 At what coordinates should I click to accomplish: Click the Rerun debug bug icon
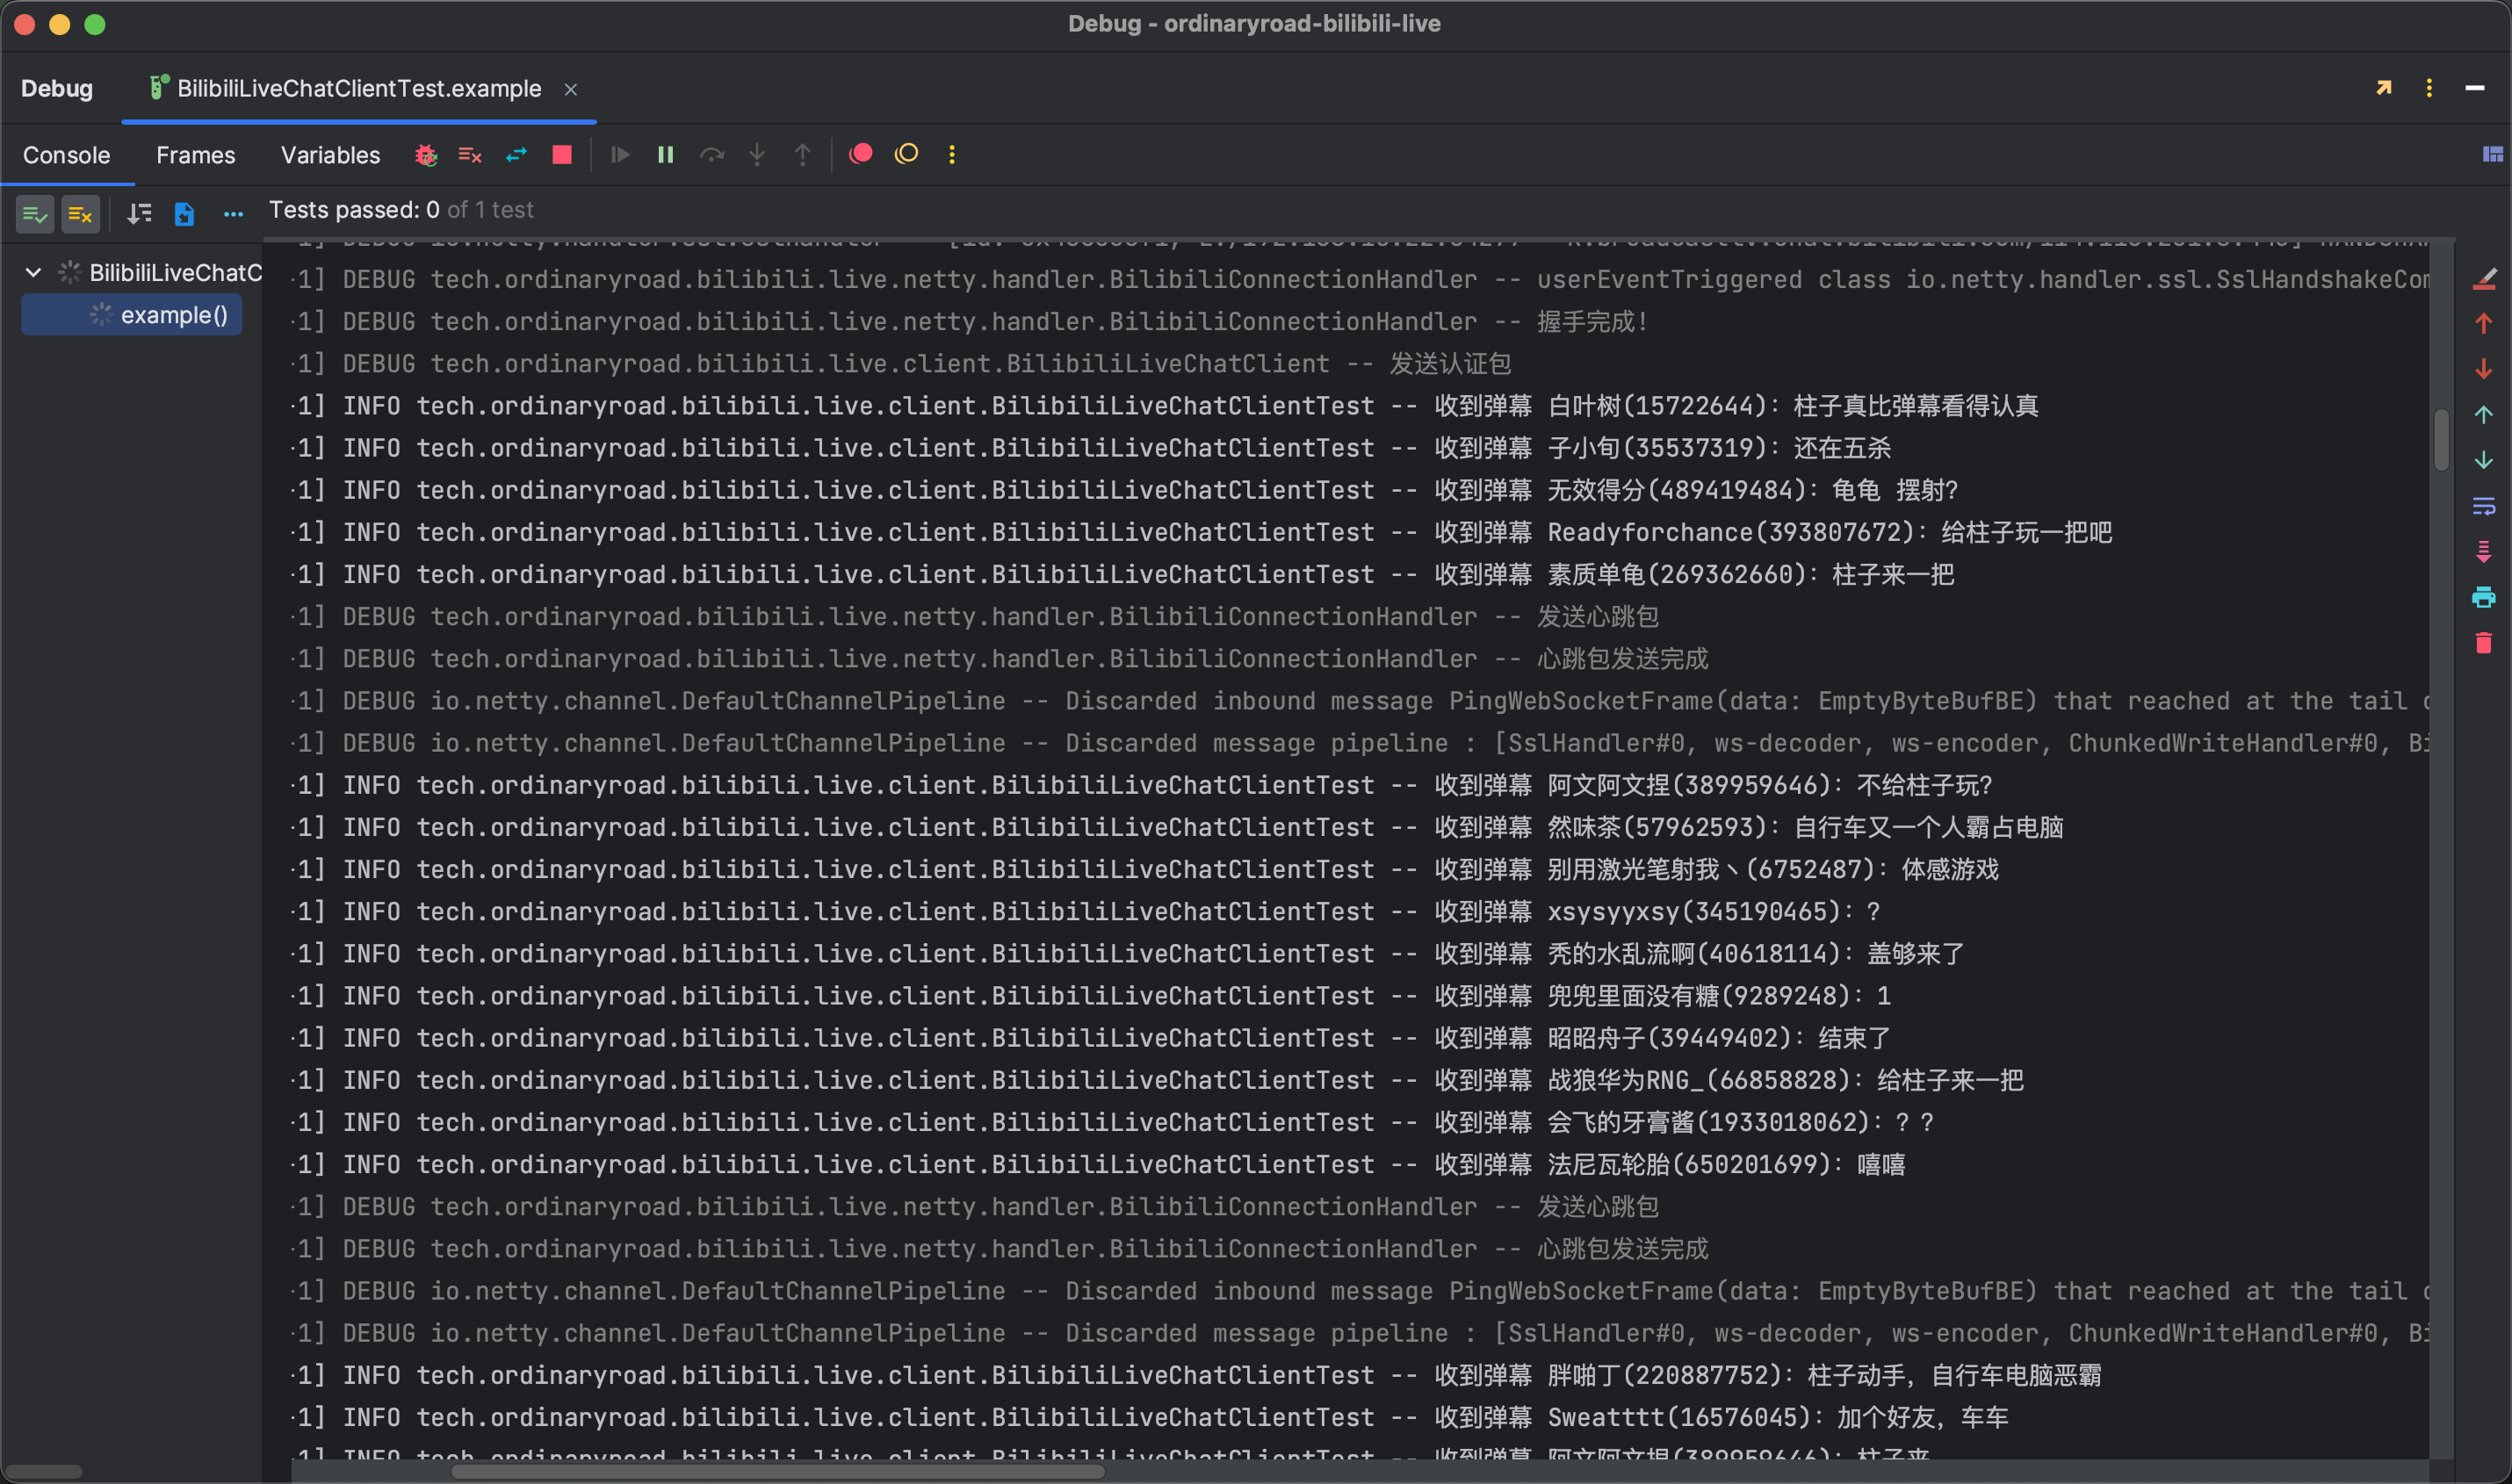point(426,155)
